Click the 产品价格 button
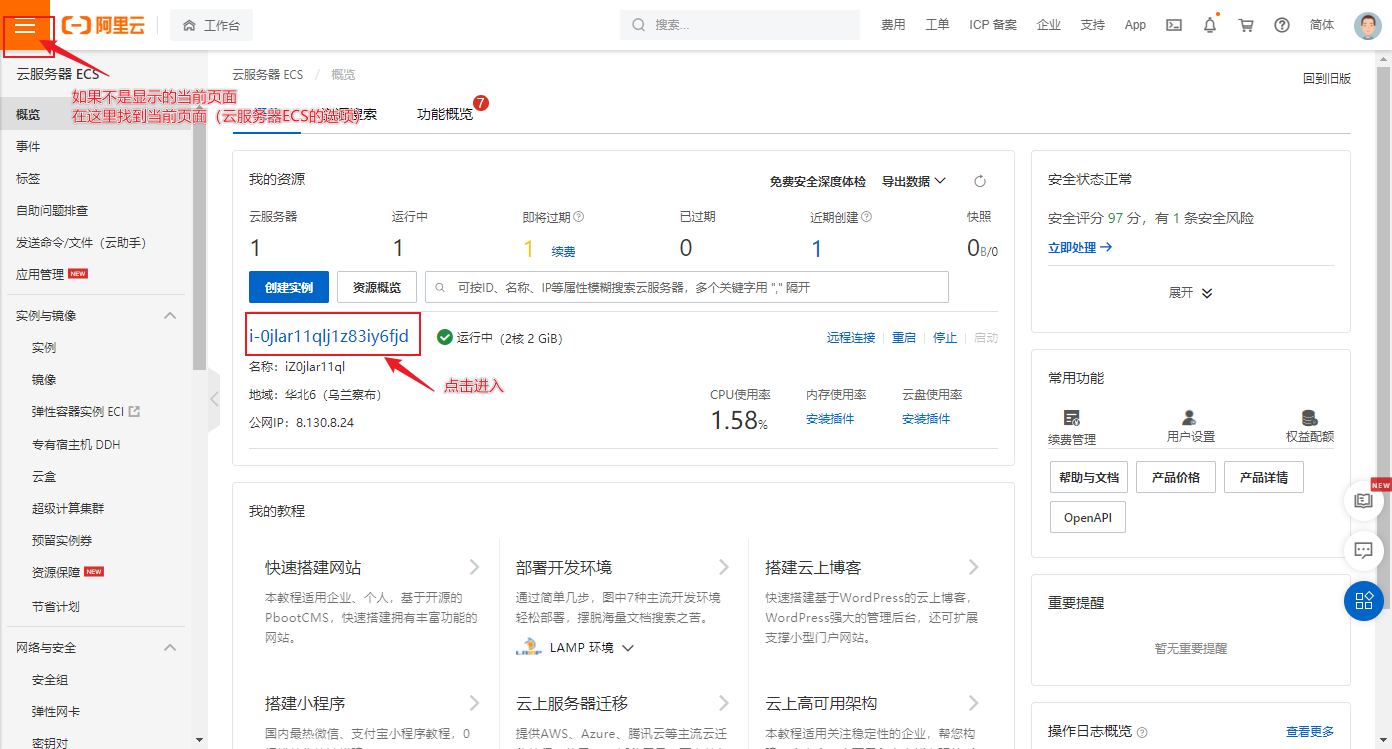1392x749 pixels. 1175,477
